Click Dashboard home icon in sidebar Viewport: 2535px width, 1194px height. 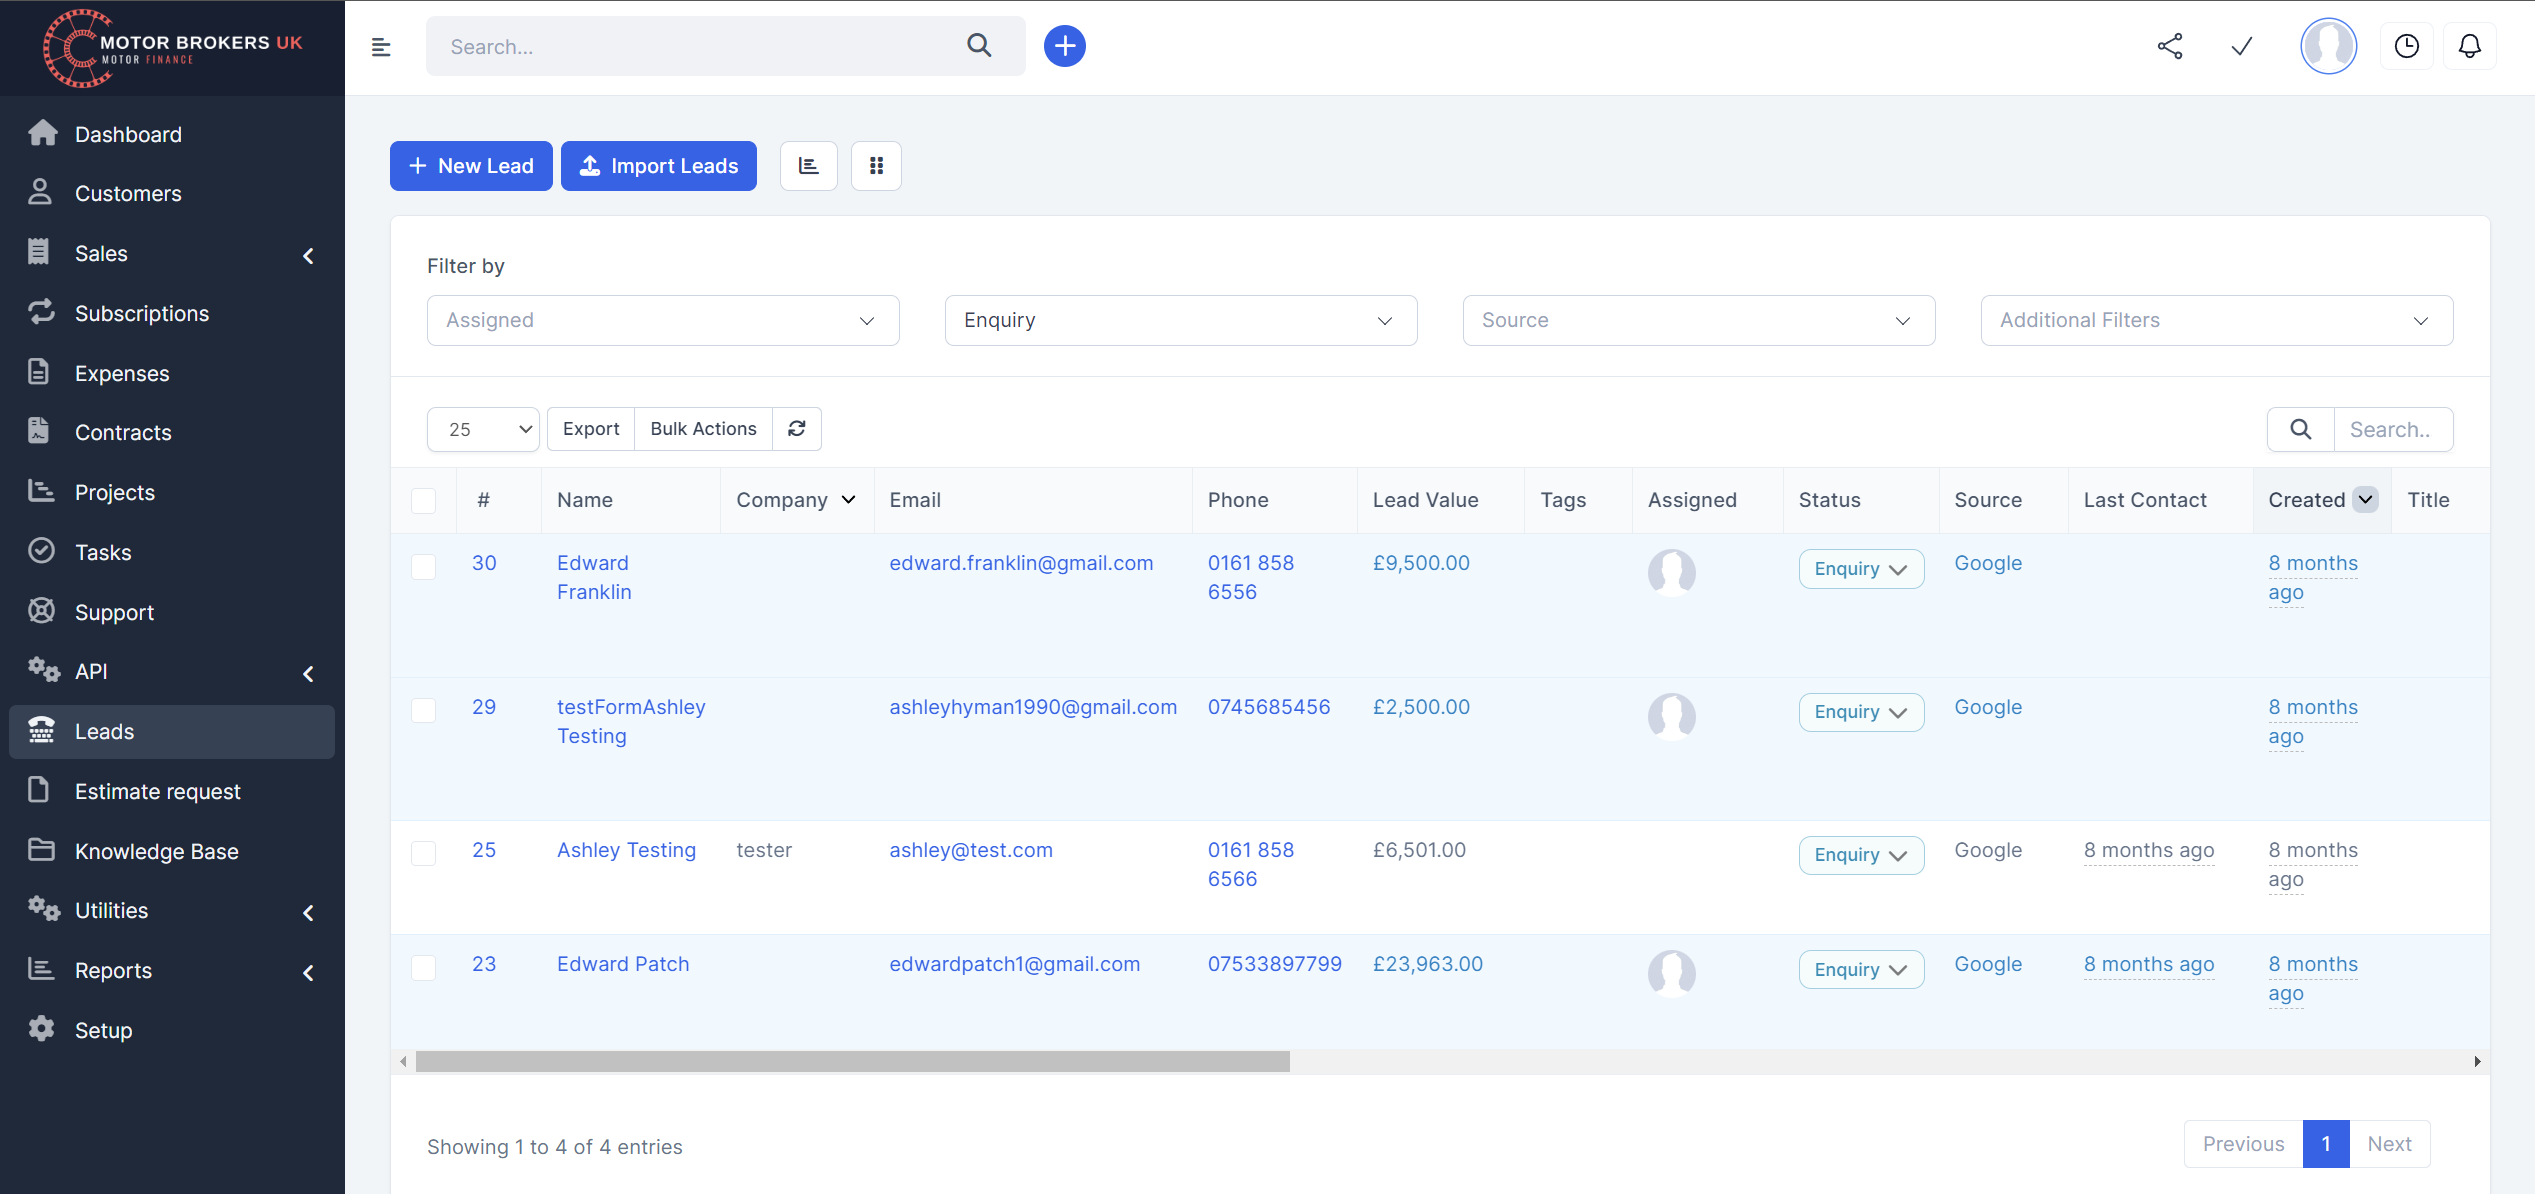[x=42, y=133]
